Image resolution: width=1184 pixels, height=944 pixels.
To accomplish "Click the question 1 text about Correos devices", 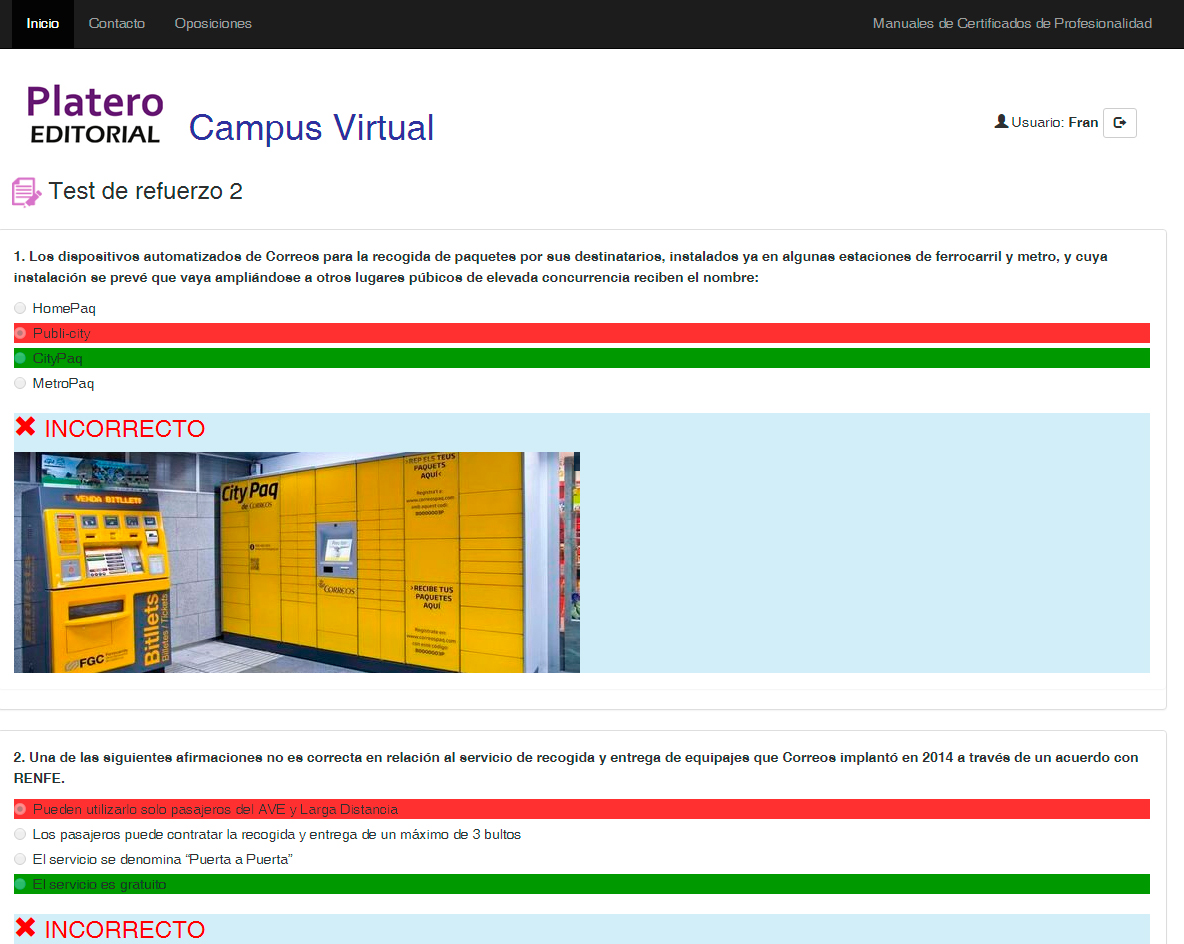I will pyautogui.click(x=560, y=267).
